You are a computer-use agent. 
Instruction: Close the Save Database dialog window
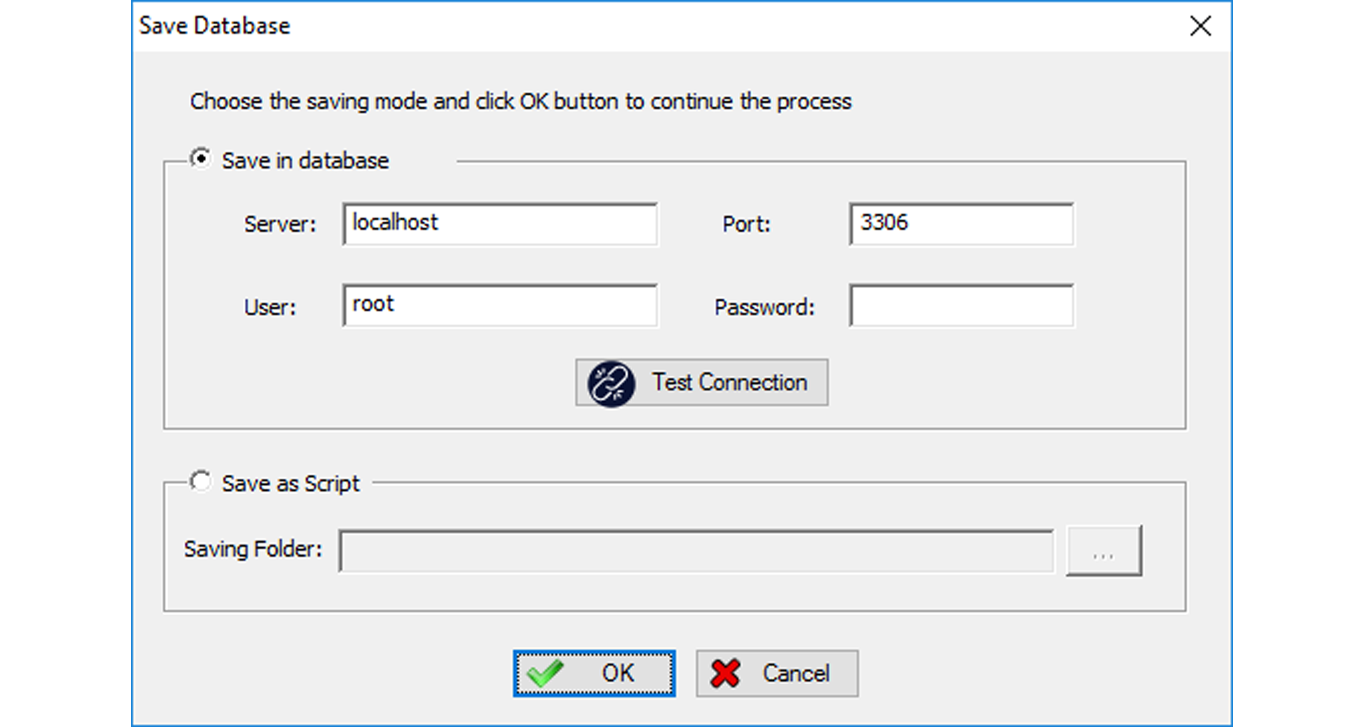[x=1200, y=26]
